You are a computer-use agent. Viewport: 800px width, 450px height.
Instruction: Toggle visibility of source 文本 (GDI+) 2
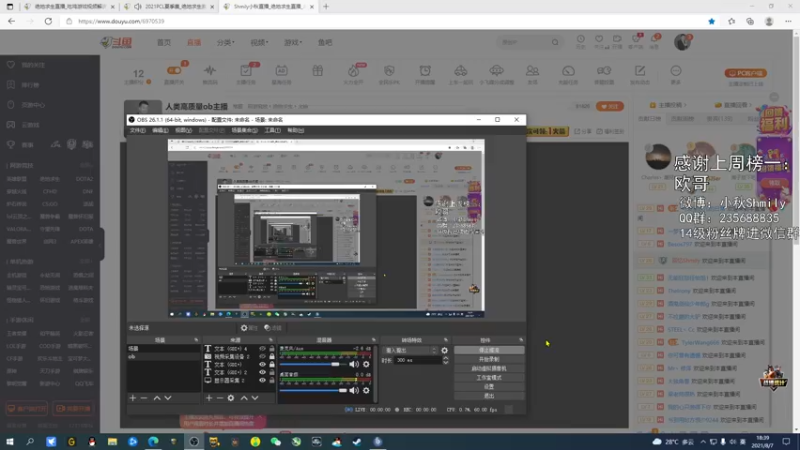tap(262, 372)
